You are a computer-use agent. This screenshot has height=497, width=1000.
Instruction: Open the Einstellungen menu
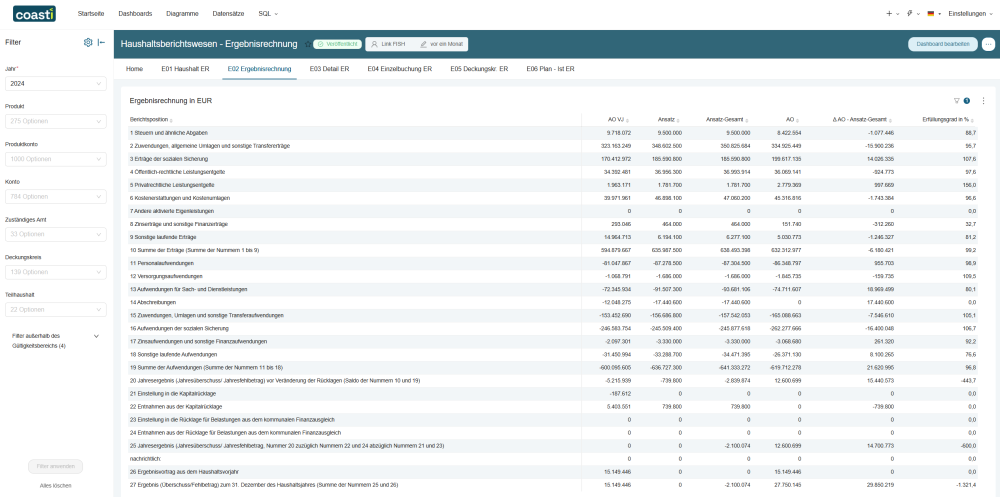[971, 13]
